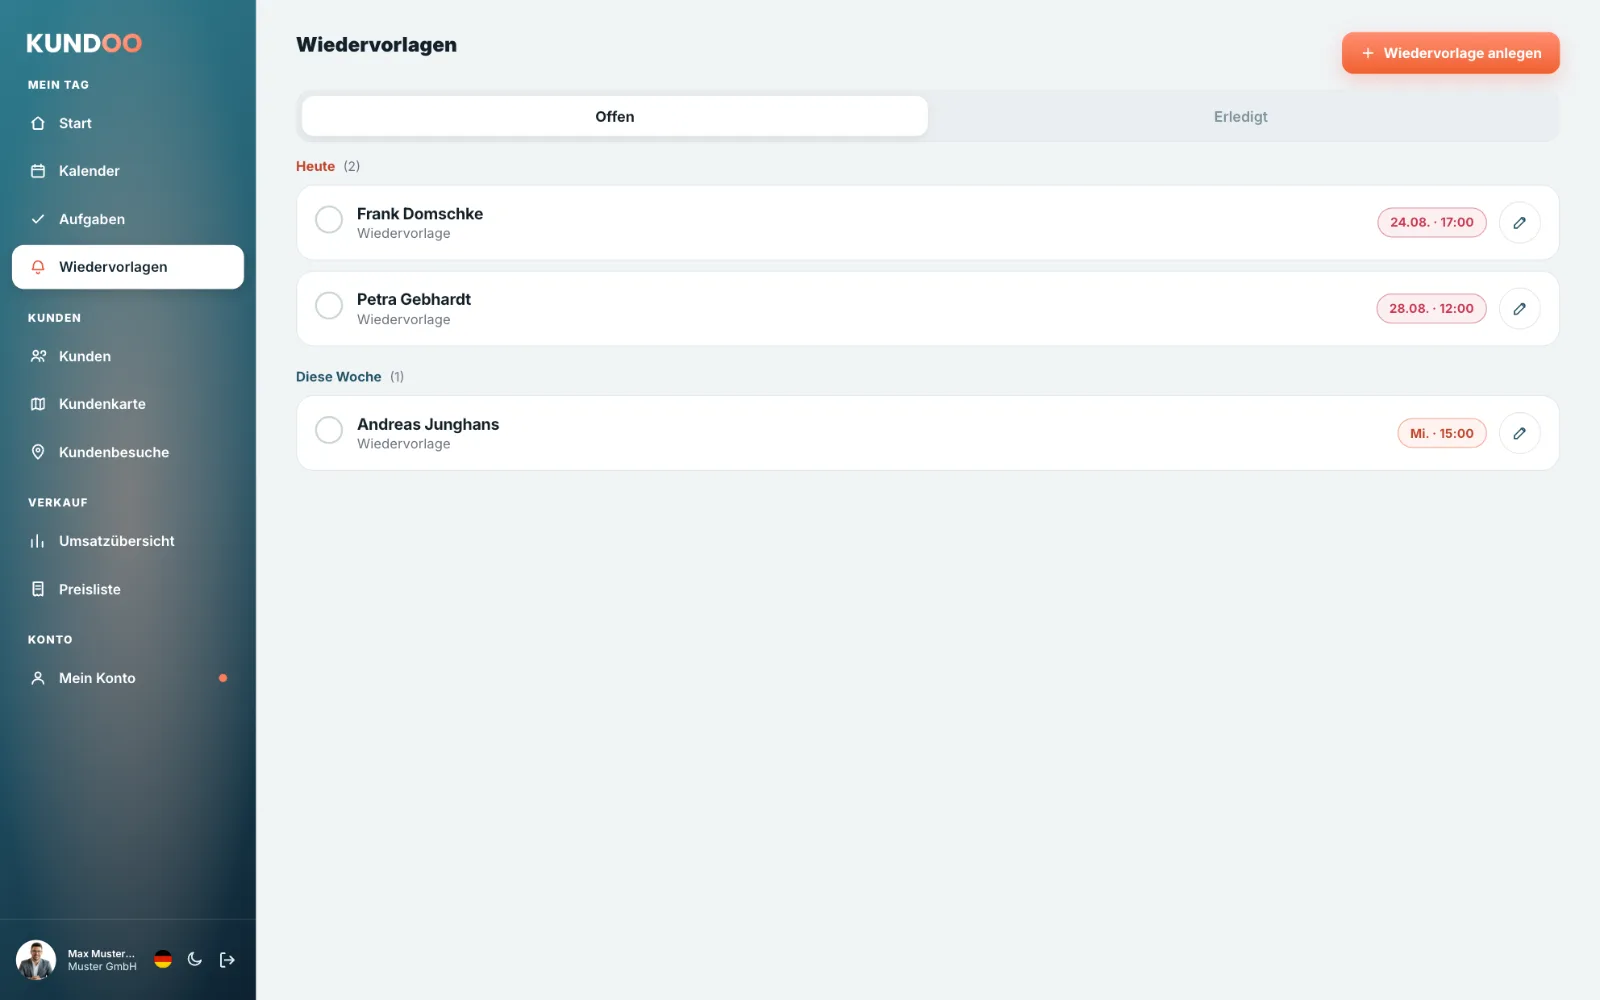This screenshot has height=1000, width=1600.
Task: Click the Umsatzübersicht bar chart icon
Action: 38,541
